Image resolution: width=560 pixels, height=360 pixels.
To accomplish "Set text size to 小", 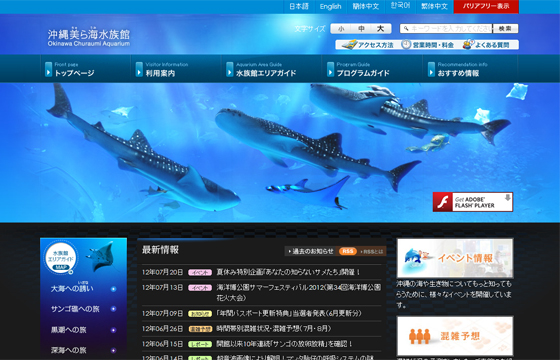I will (341, 29).
